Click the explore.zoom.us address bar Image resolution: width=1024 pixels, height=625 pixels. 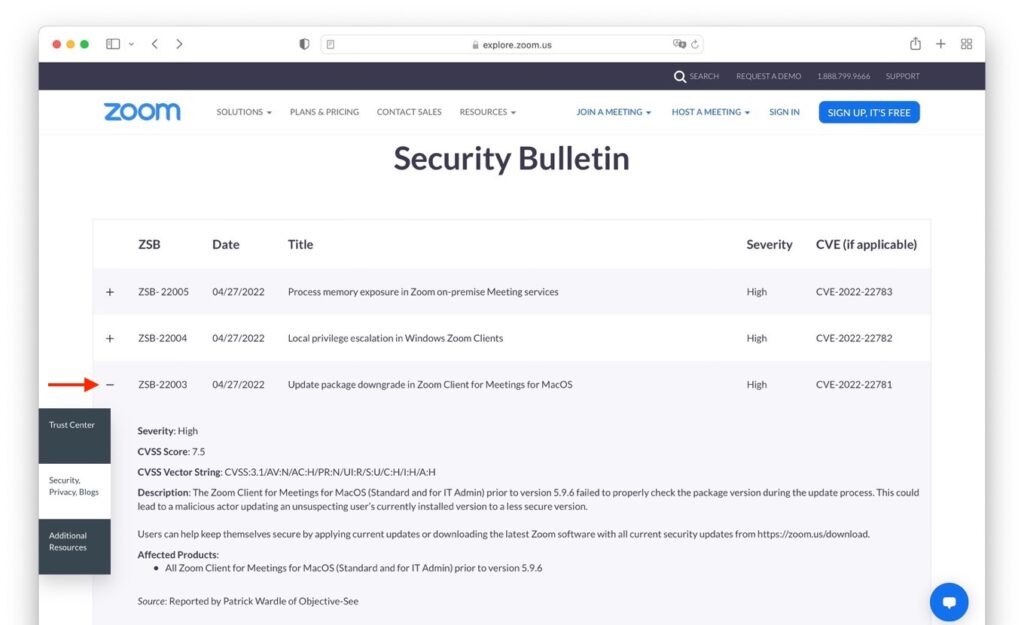click(511, 44)
